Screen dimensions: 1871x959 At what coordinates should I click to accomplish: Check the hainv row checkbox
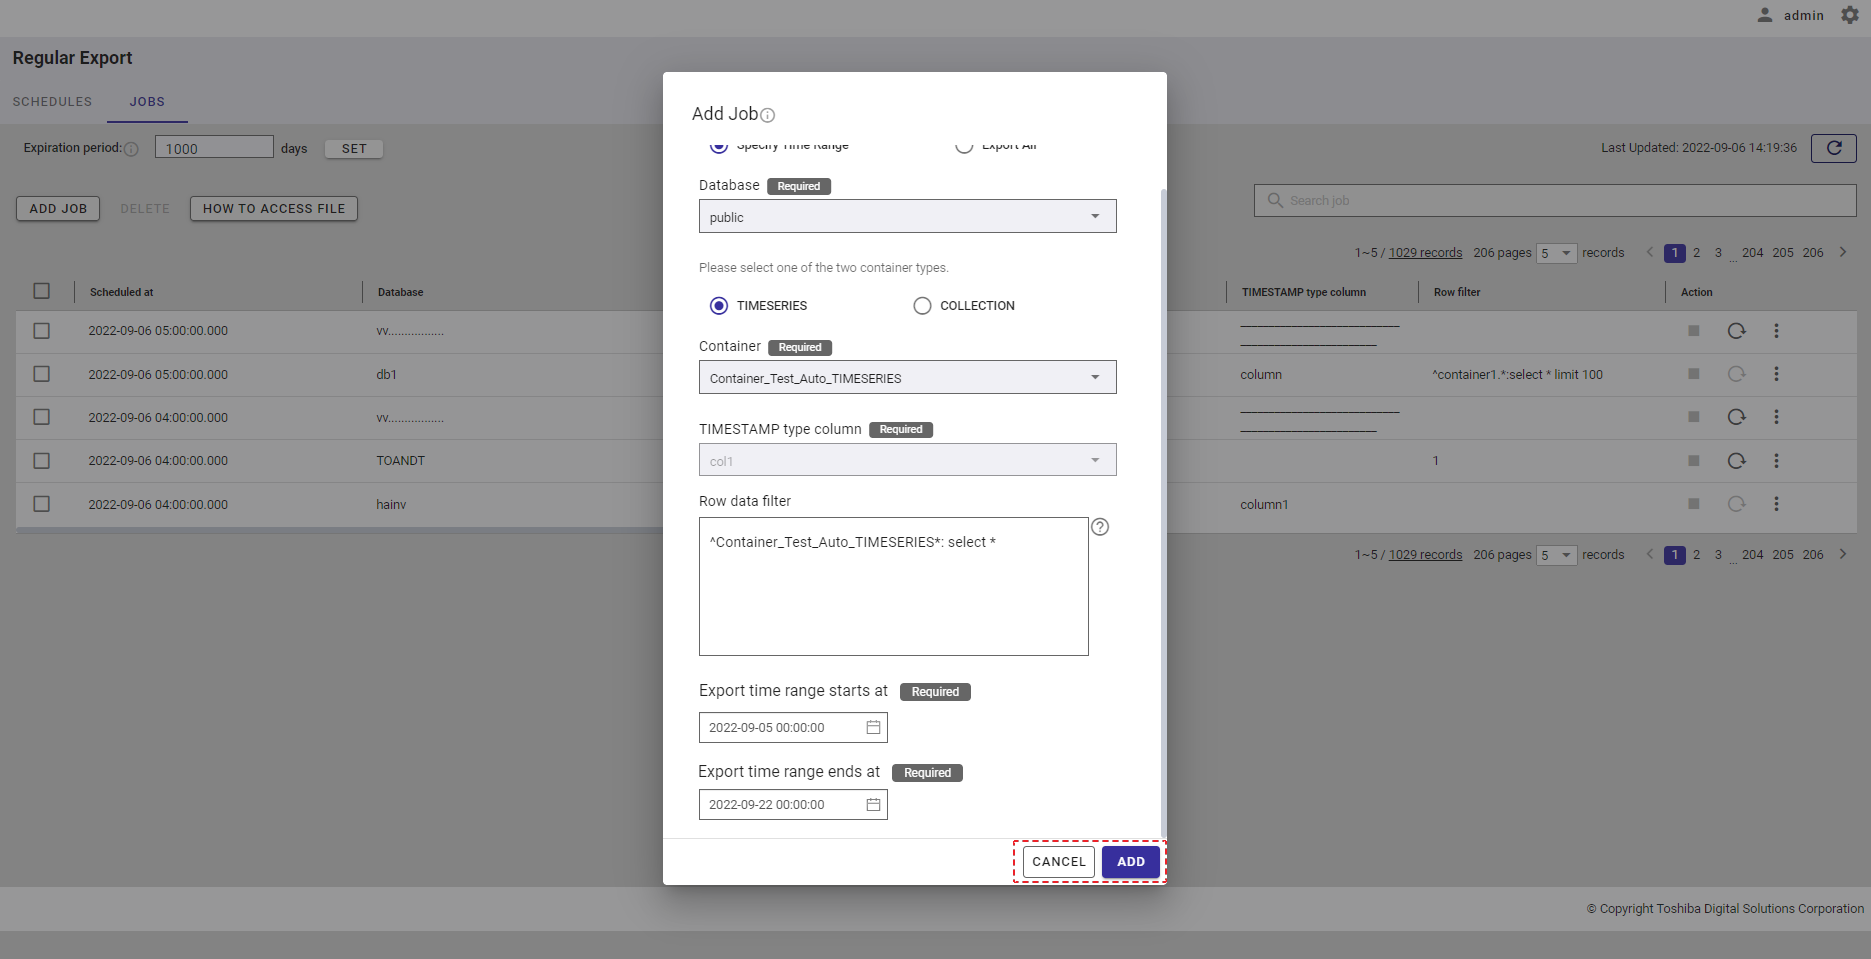point(42,504)
